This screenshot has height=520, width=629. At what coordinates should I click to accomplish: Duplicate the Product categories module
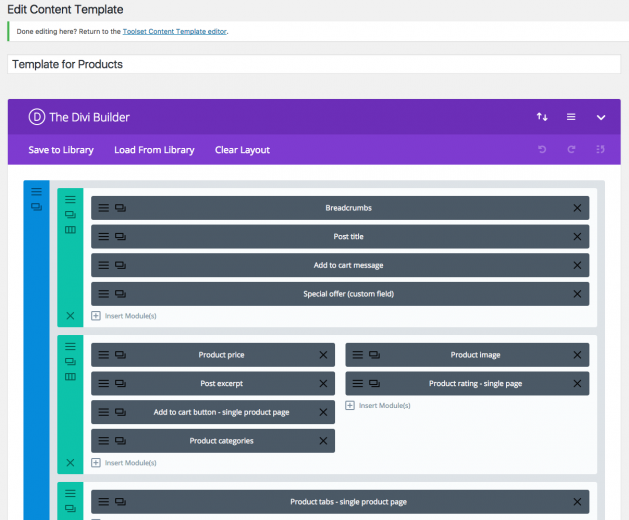[x=120, y=441]
